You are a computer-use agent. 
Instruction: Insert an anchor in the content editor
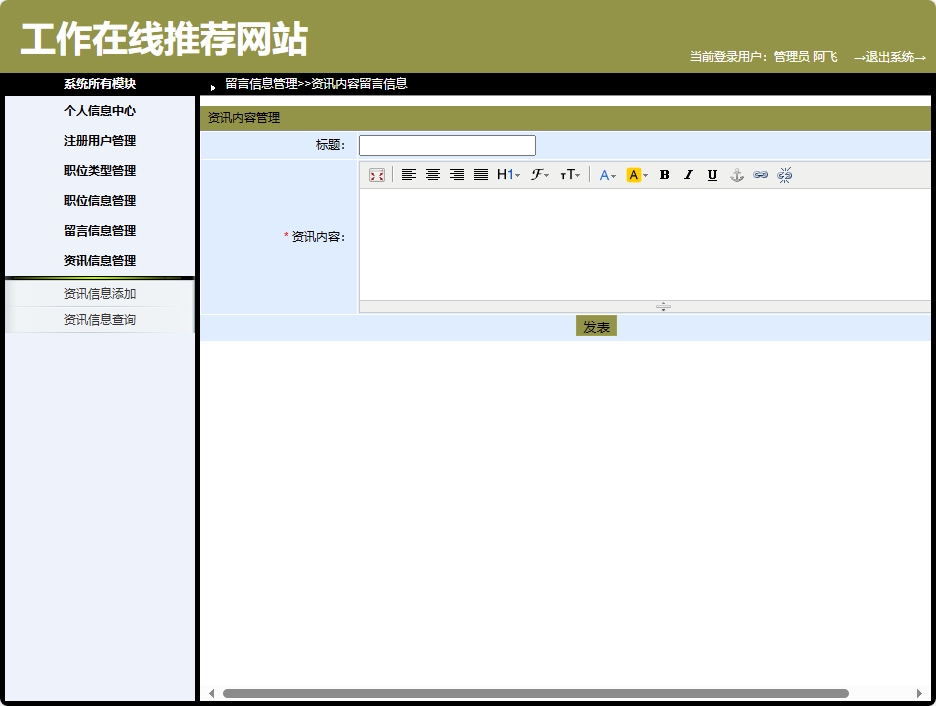(736, 175)
